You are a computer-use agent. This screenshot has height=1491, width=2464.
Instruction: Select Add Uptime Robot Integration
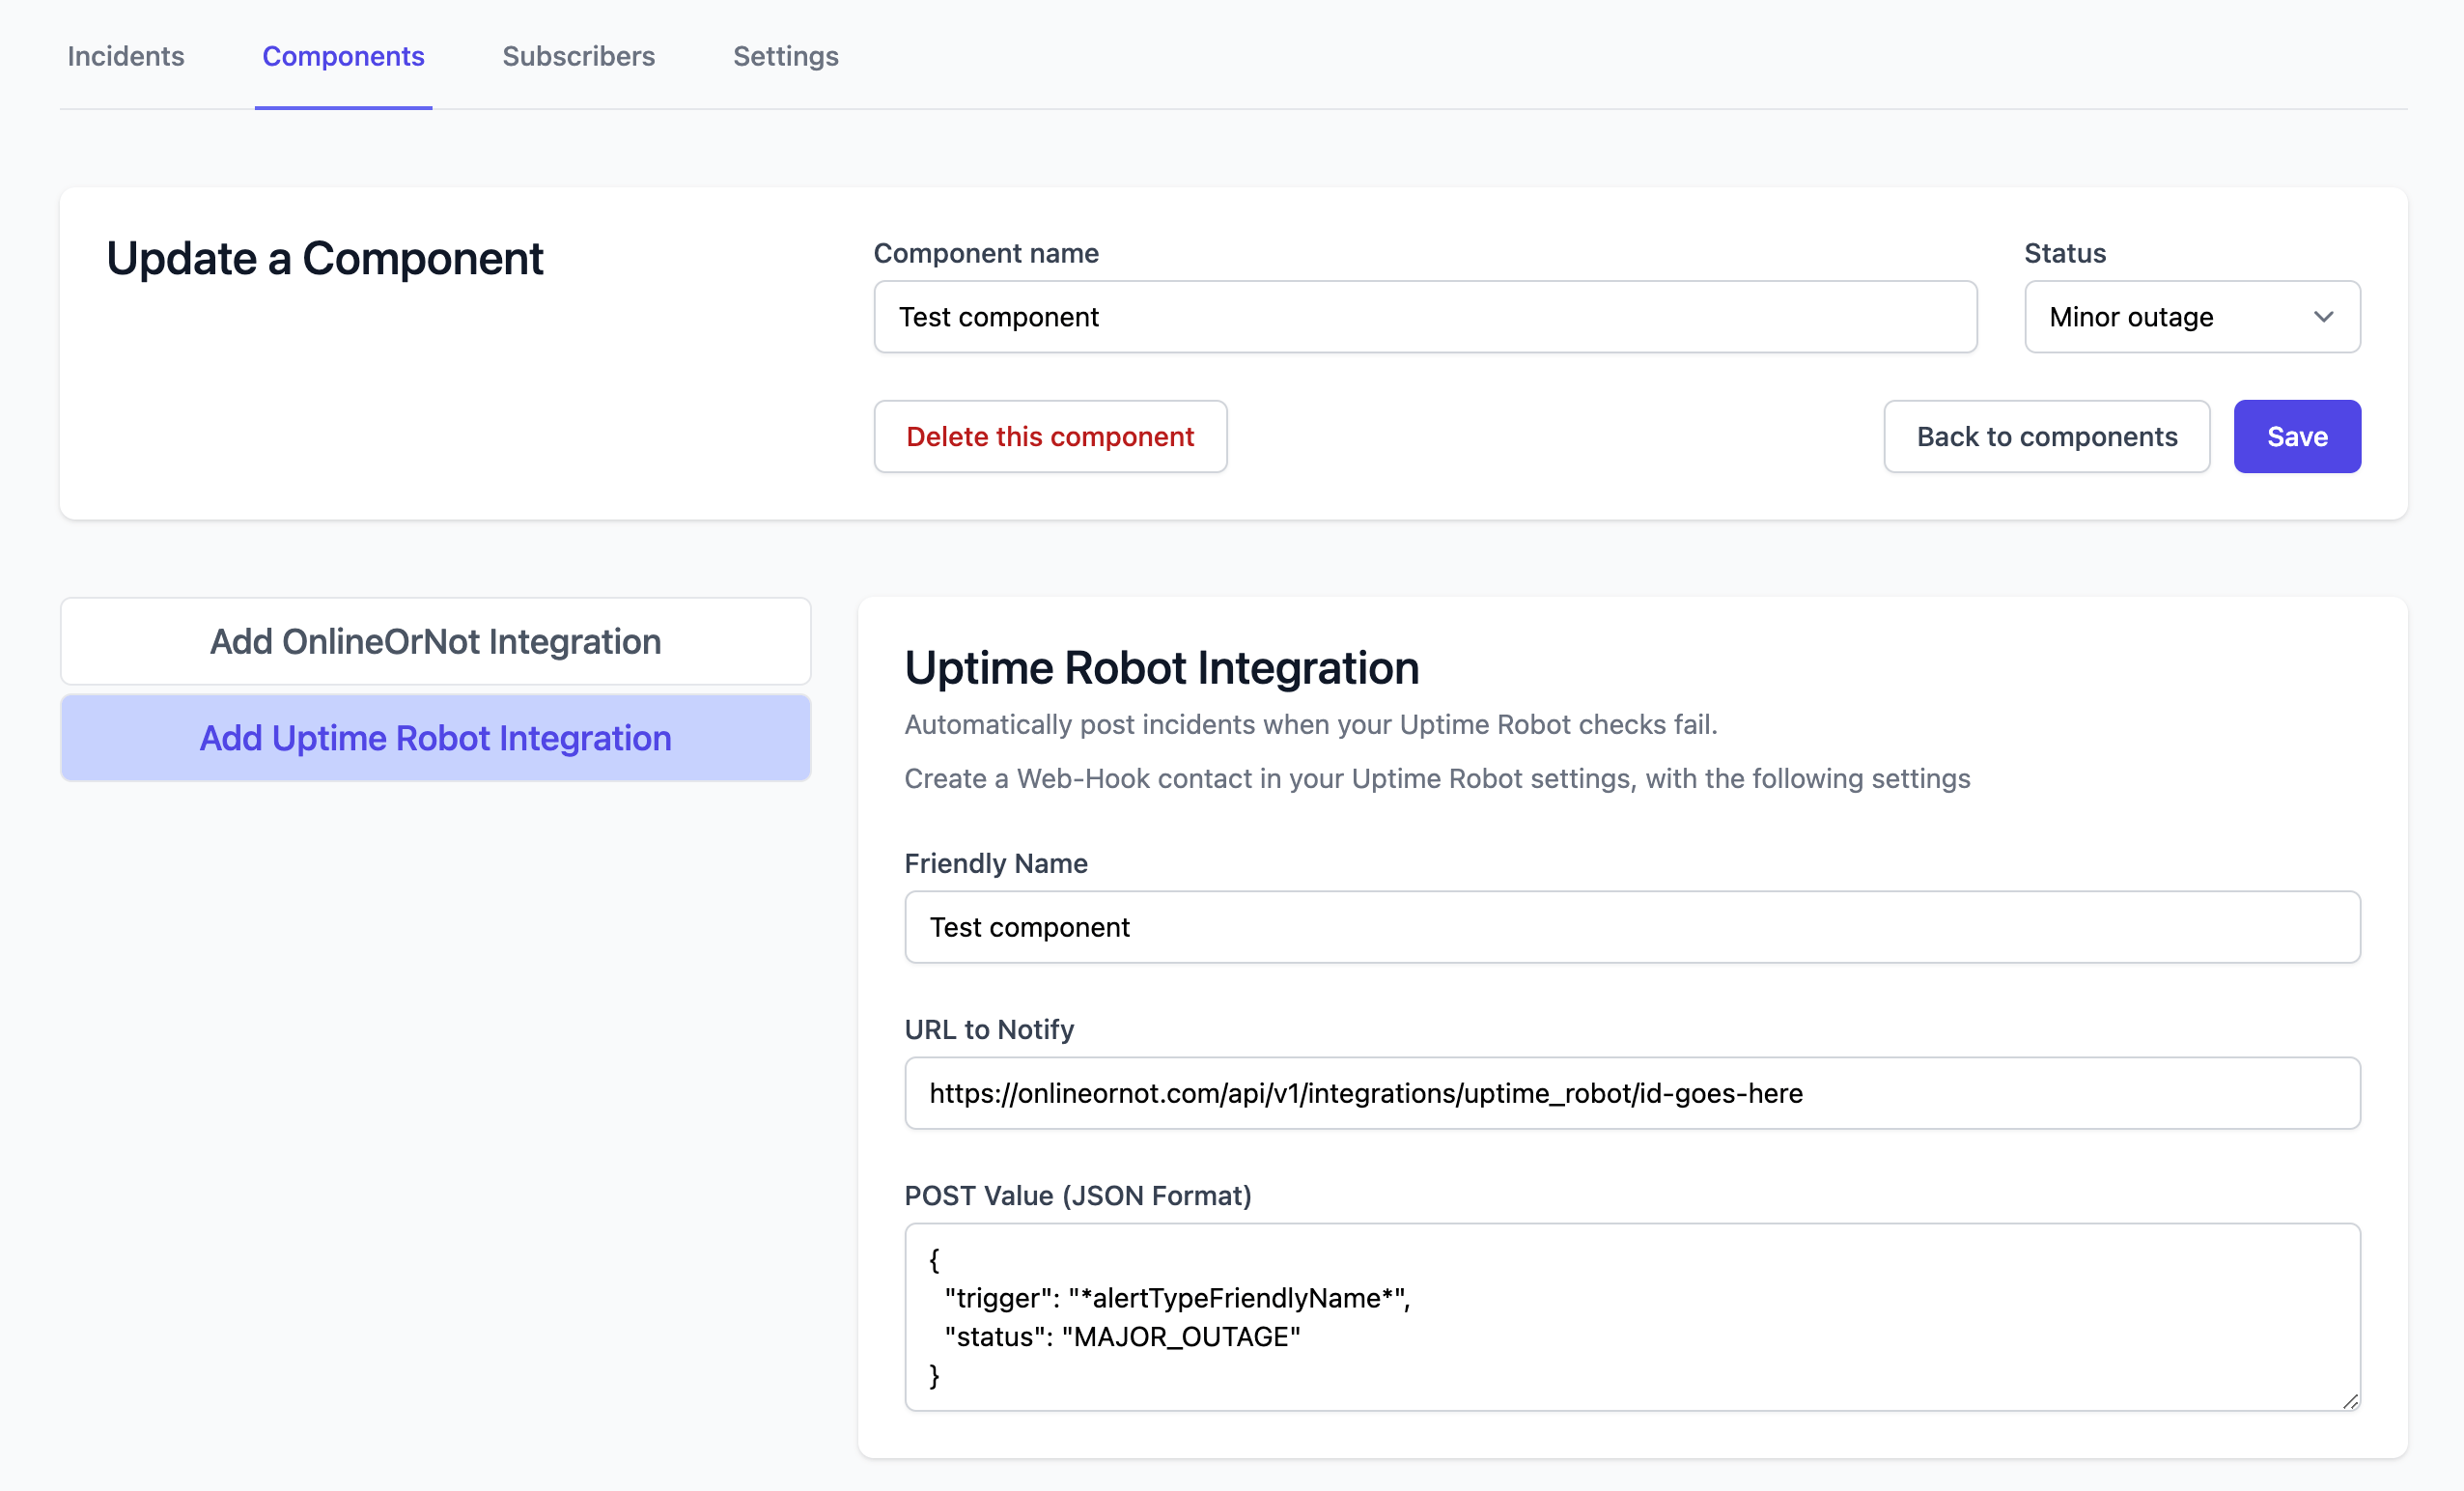[x=435, y=738]
